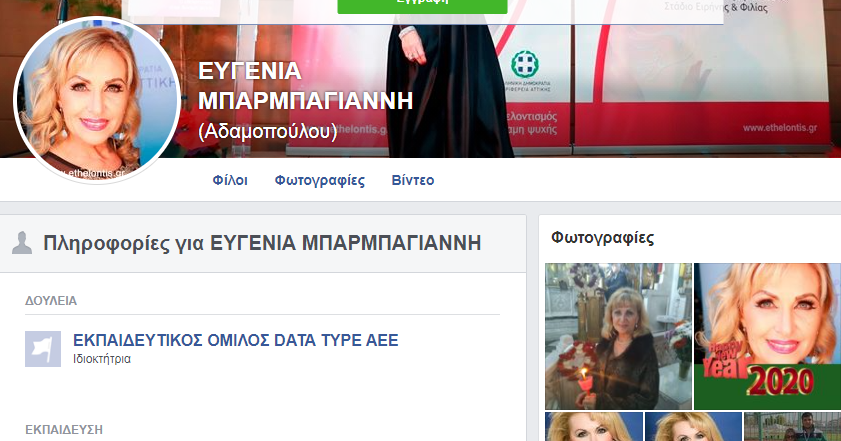
Task: Open the Βίντεο tab
Action: coord(412,180)
